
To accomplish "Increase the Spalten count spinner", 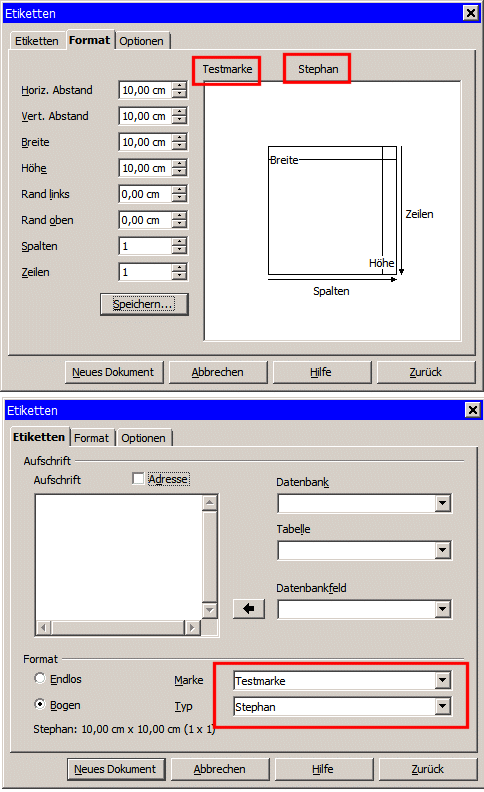I will pos(179,242).
